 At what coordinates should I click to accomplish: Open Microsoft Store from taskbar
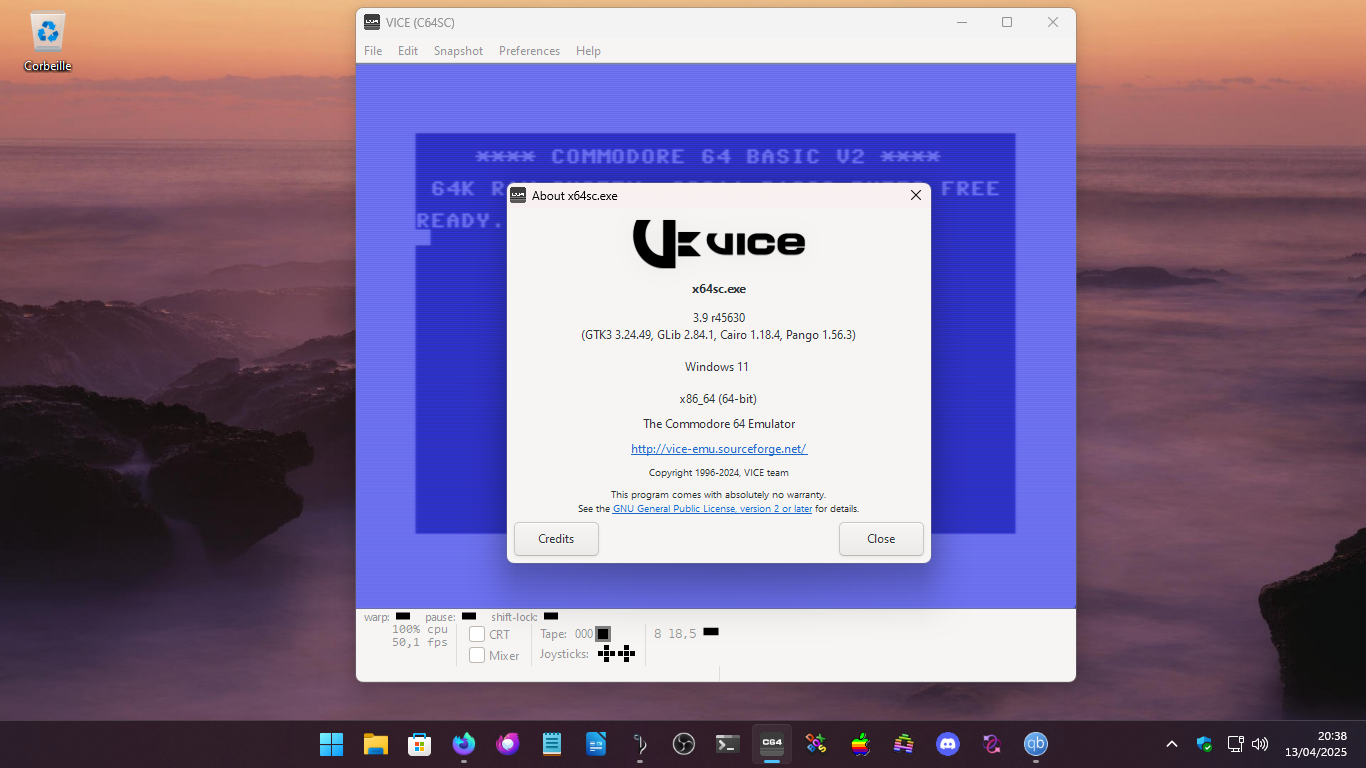pyautogui.click(x=419, y=744)
